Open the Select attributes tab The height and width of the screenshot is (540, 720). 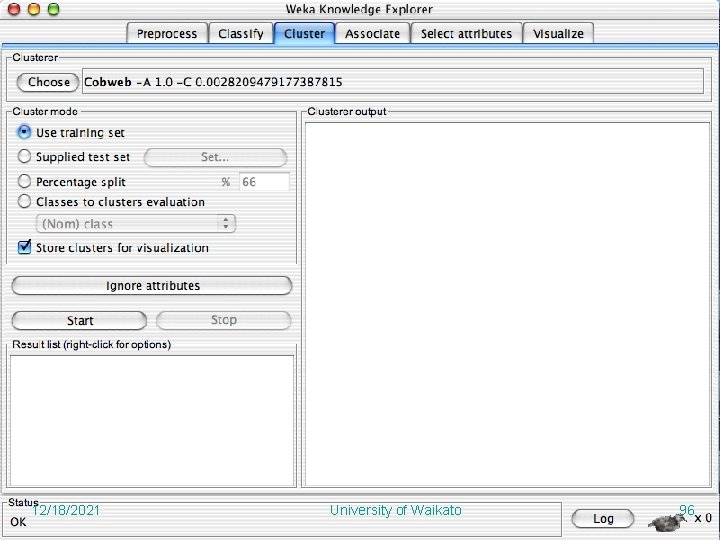(466, 34)
